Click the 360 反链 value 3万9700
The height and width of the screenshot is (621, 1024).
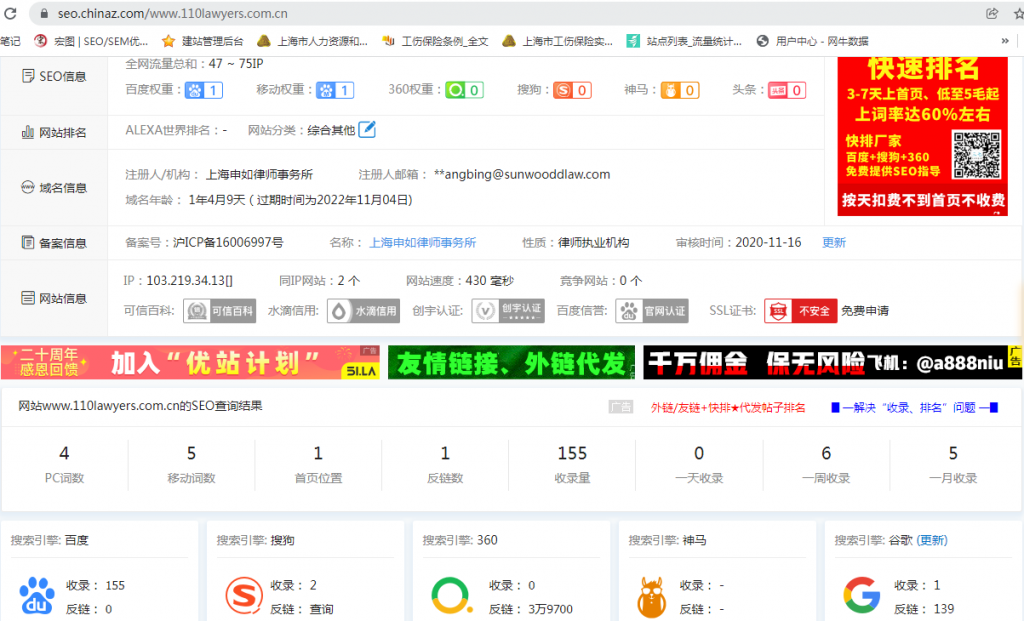[x=551, y=609]
